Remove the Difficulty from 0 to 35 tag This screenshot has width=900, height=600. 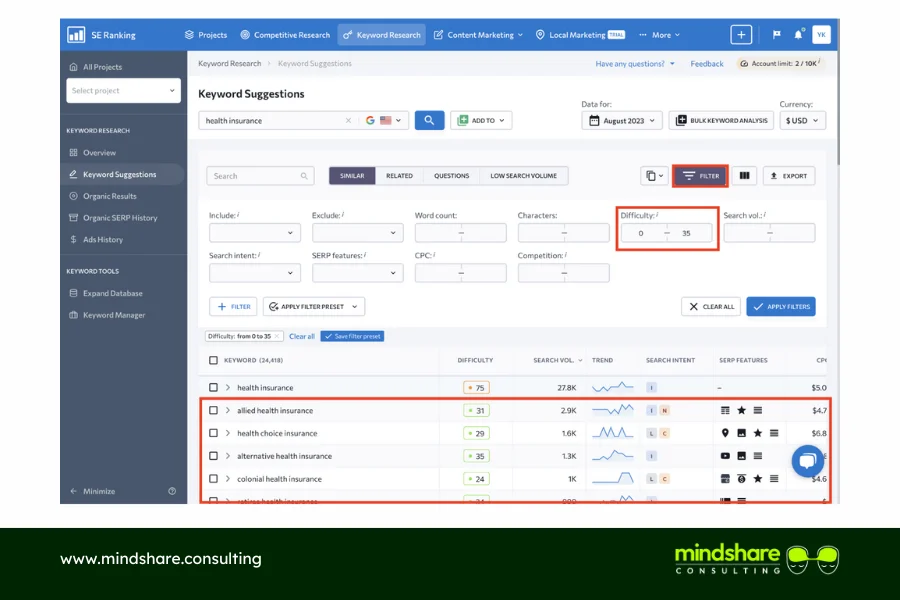tap(277, 336)
